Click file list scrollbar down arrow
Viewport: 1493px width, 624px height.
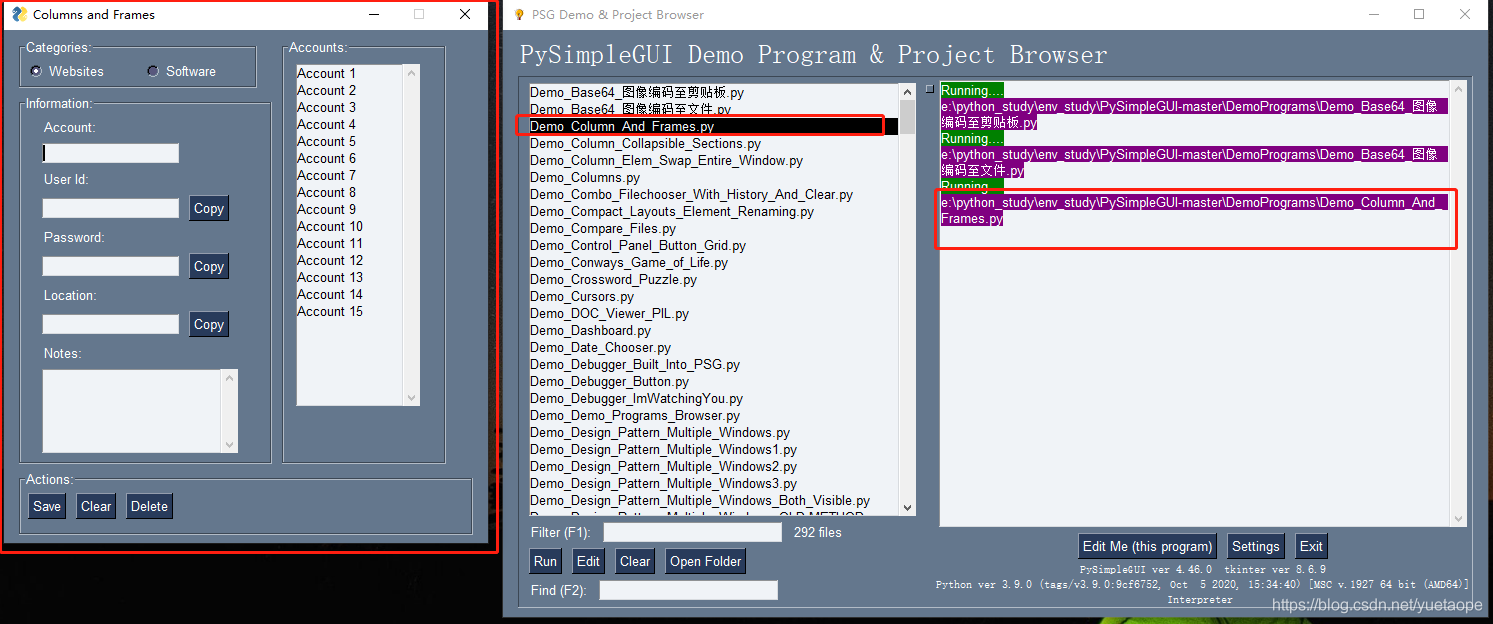coord(907,507)
